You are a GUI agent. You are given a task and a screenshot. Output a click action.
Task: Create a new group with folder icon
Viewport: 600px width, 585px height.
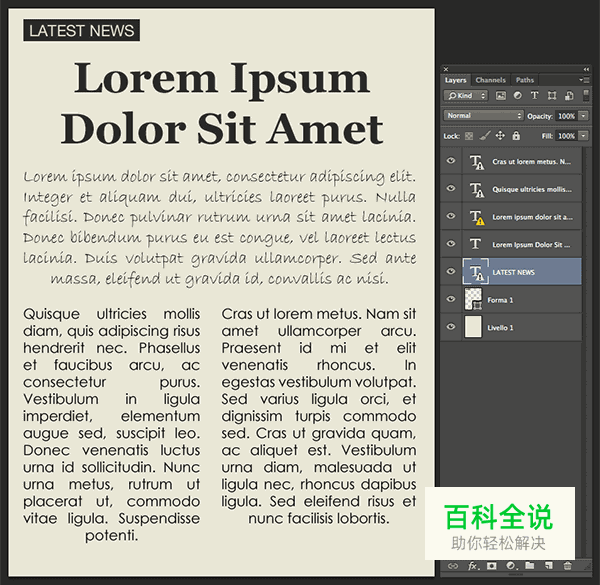pos(529,566)
